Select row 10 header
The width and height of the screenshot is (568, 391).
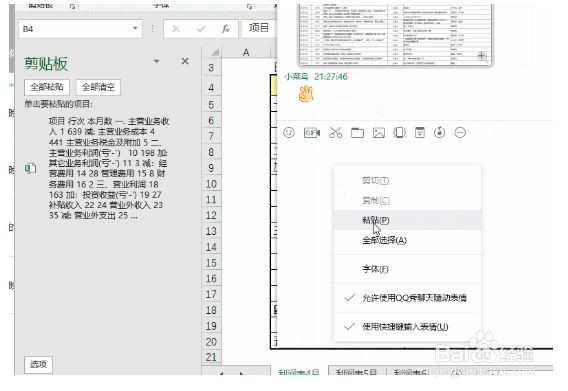pos(211,184)
